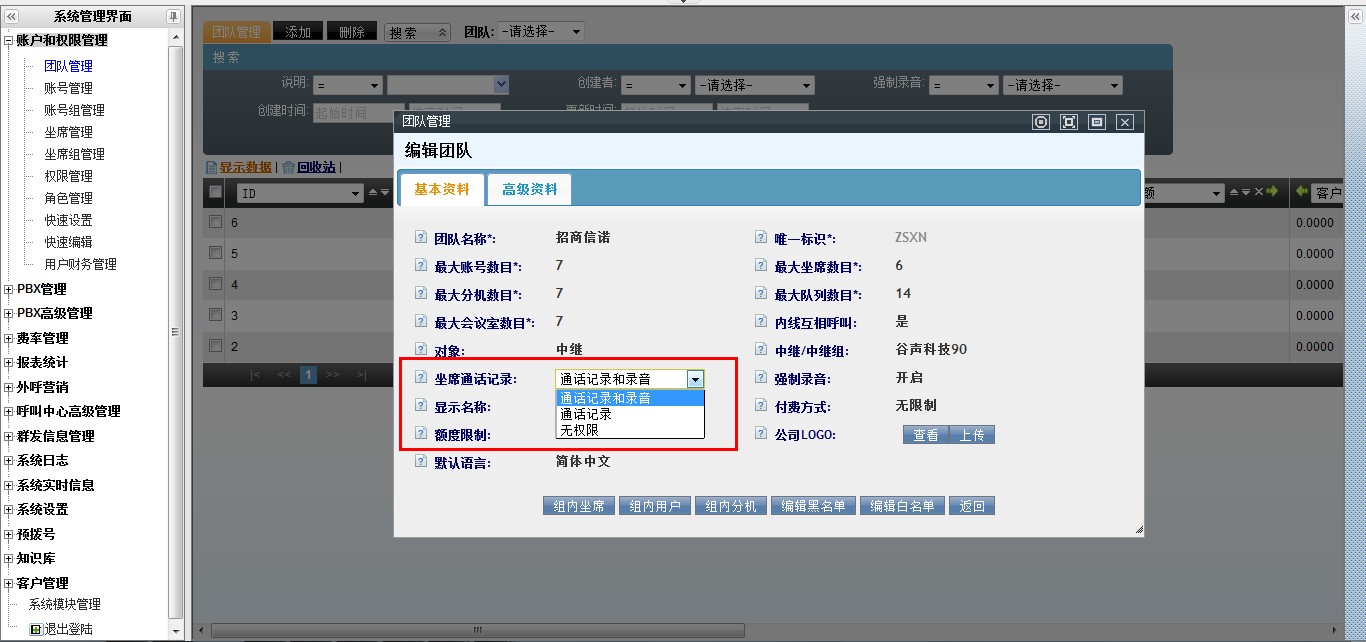
Task: Click the 组内坐席 button
Action: click(x=579, y=506)
